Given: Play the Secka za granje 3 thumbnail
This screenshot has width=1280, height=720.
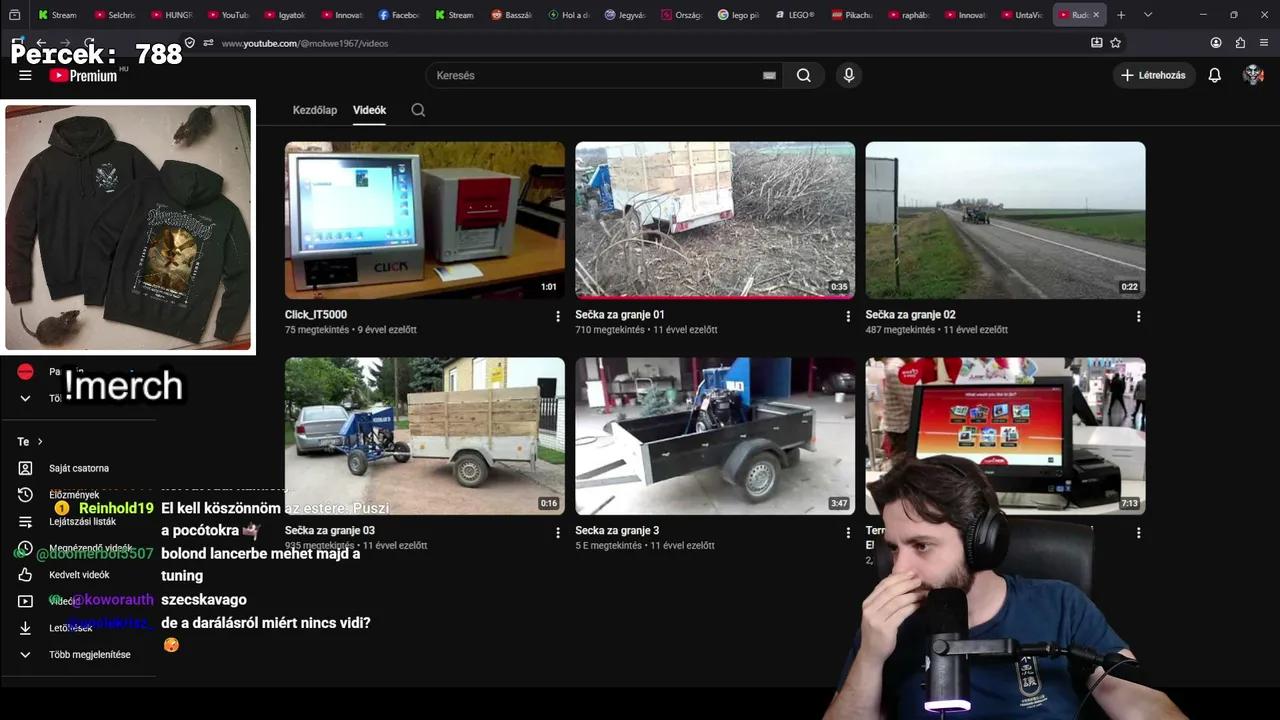Looking at the screenshot, I should 715,436.
